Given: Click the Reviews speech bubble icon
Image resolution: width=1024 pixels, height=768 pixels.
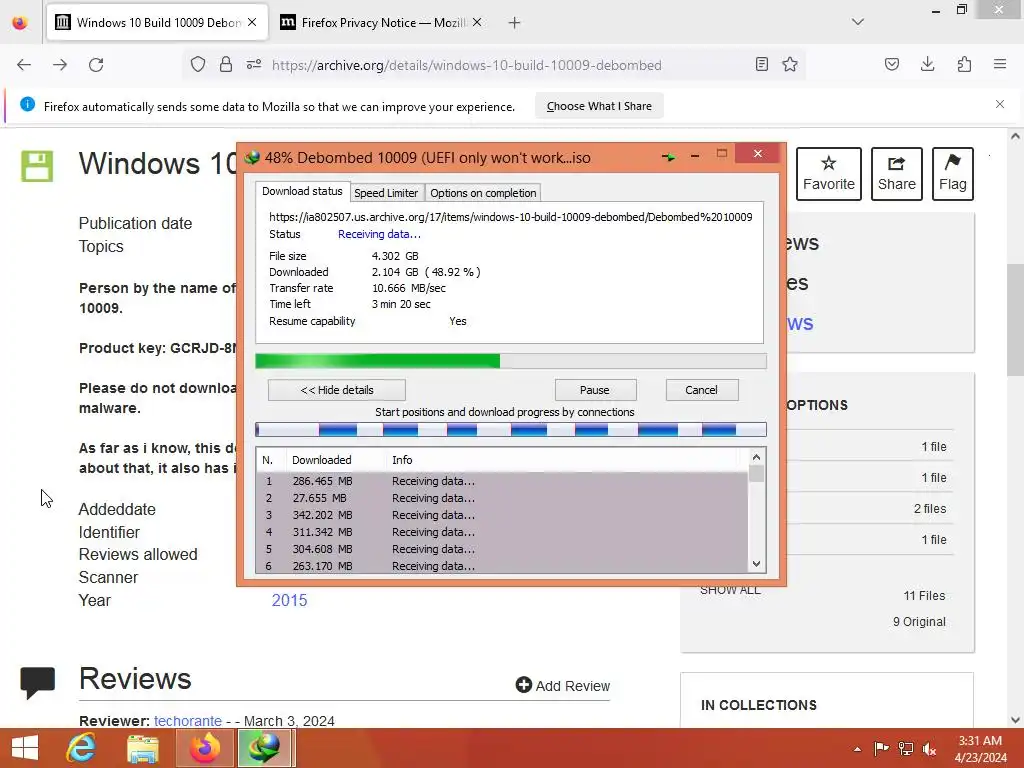Looking at the screenshot, I should point(37,682).
